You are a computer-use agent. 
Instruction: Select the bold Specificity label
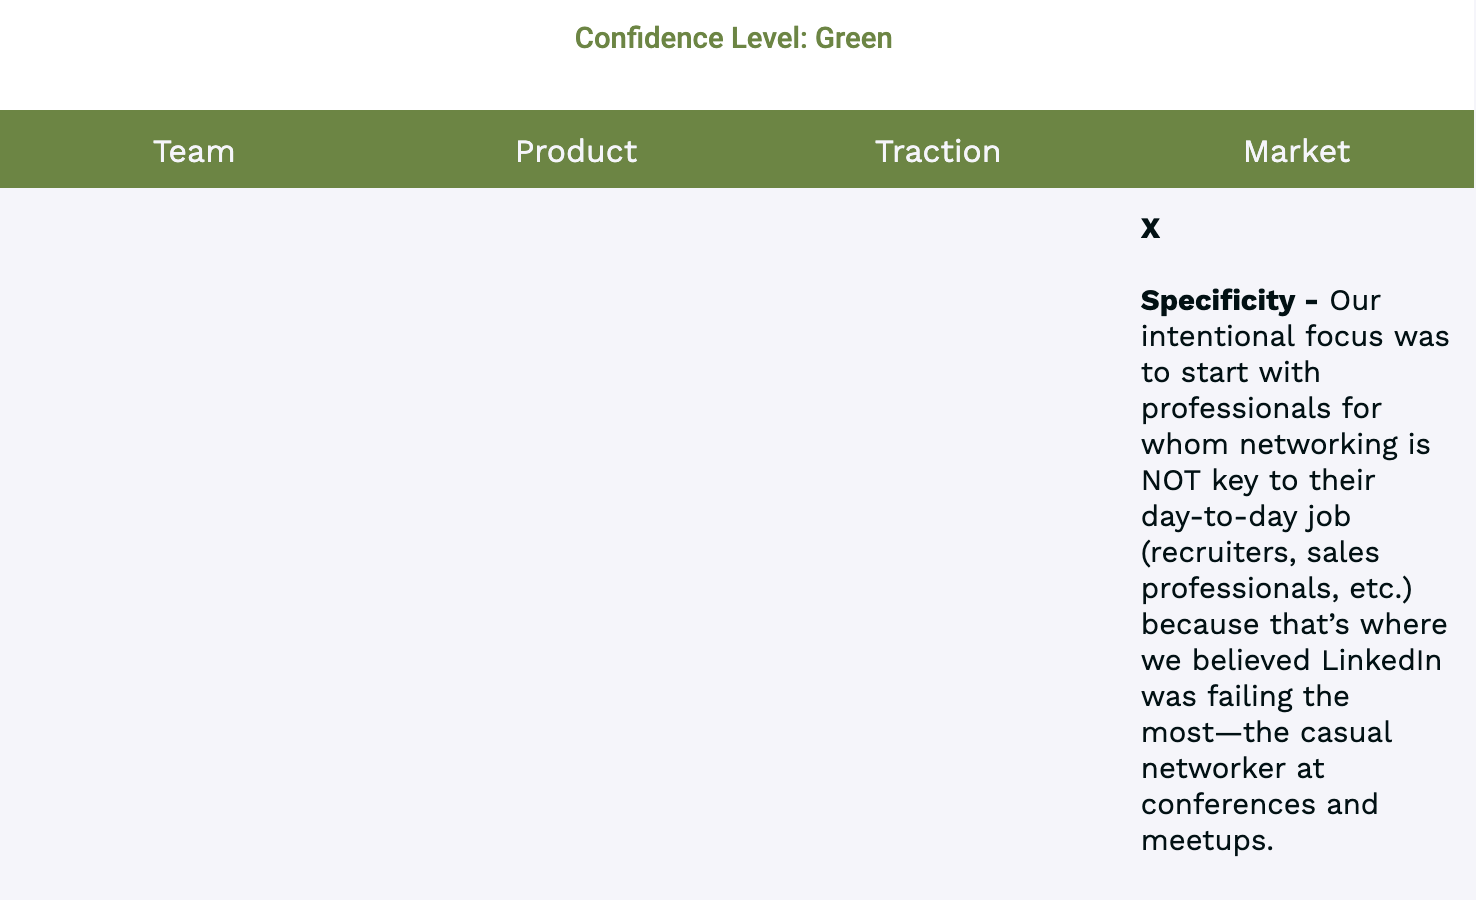click(x=1218, y=300)
